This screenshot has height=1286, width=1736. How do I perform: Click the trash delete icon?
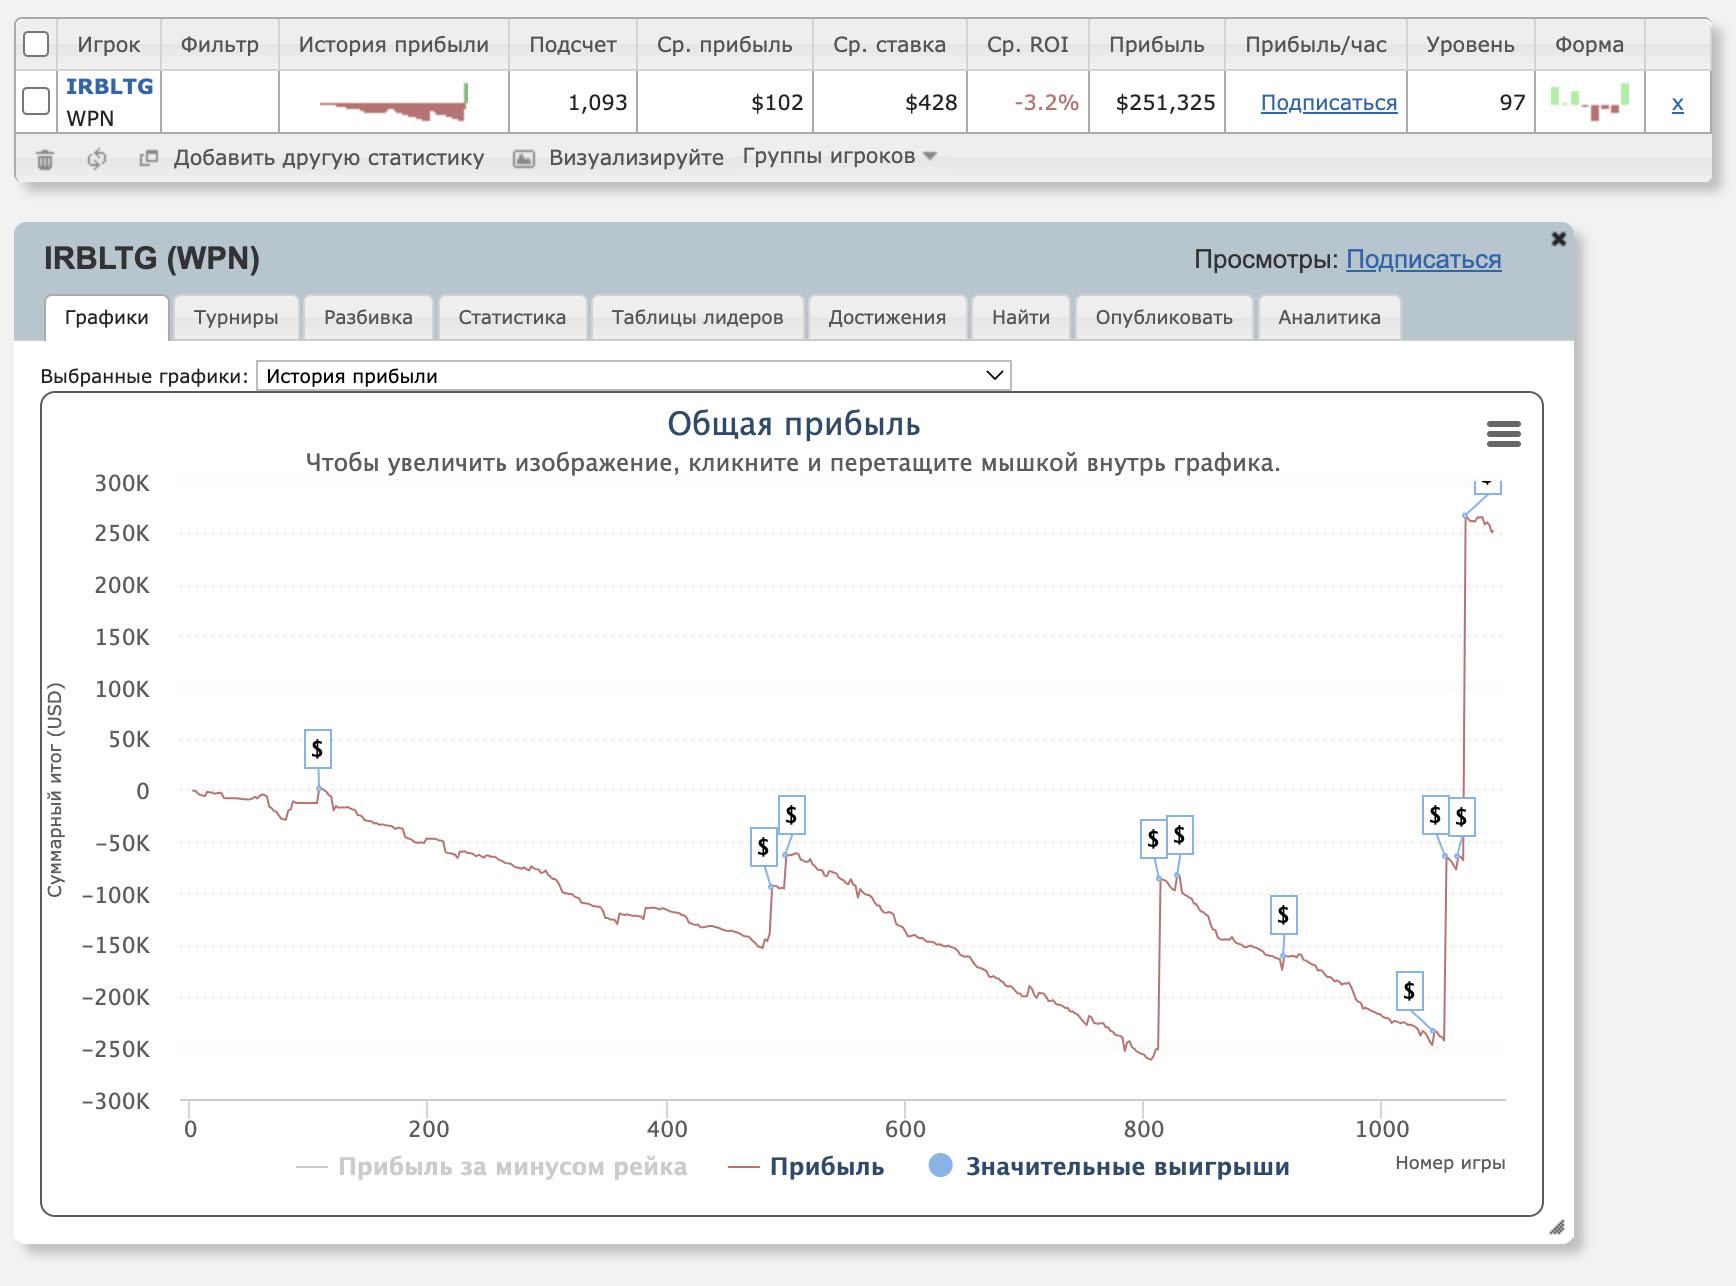coord(45,159)
